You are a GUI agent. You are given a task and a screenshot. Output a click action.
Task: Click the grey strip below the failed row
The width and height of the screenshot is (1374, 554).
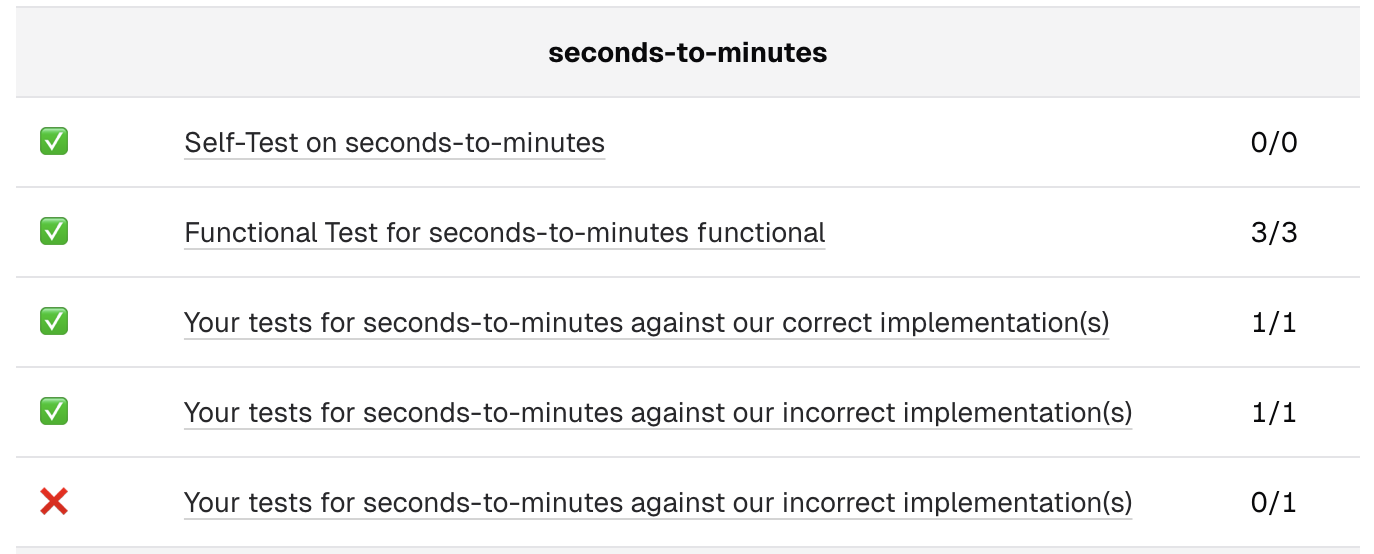click(687, 550)
